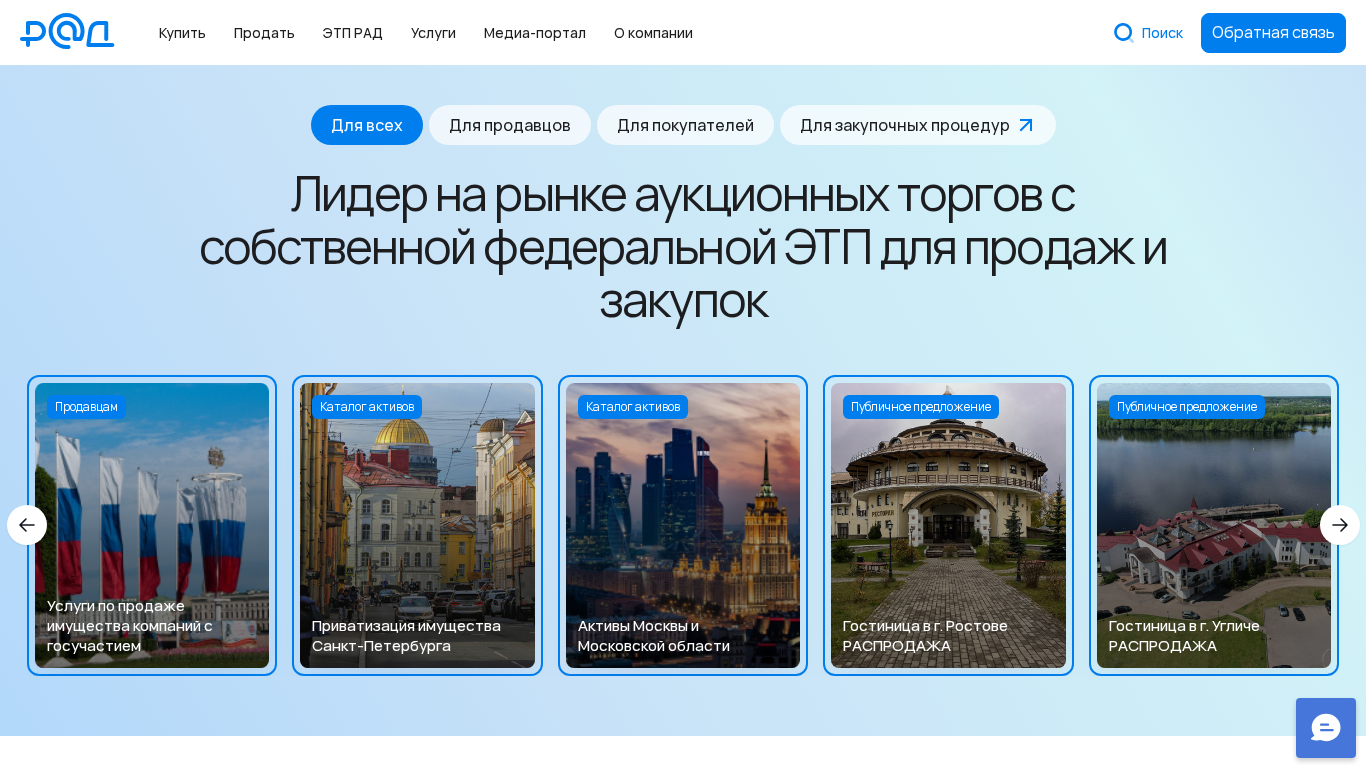The height and width of the screenshot is (768, 1366).
Task: Click the Обратная связь button
Action: tap(1273, 33)
